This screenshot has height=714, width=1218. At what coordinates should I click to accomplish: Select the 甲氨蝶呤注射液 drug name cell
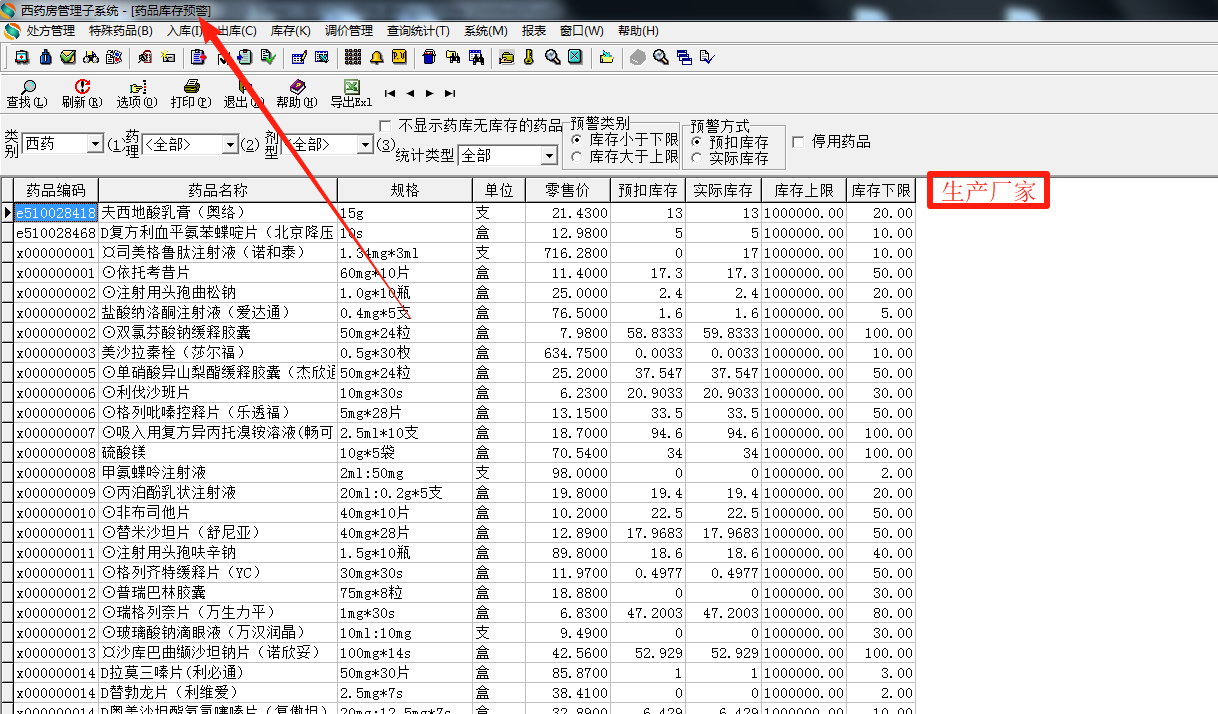tap(217, 473)
